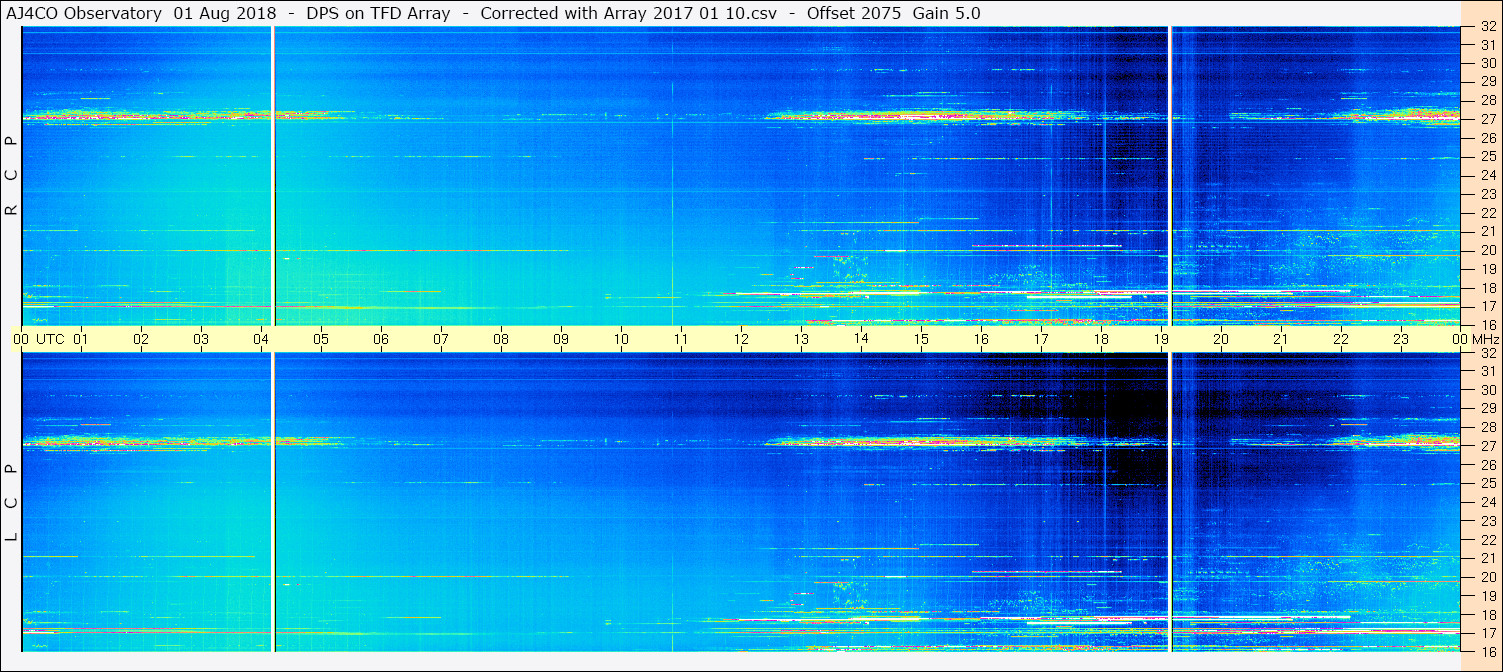Click the 08 UTC hour label

coord(501,339)
